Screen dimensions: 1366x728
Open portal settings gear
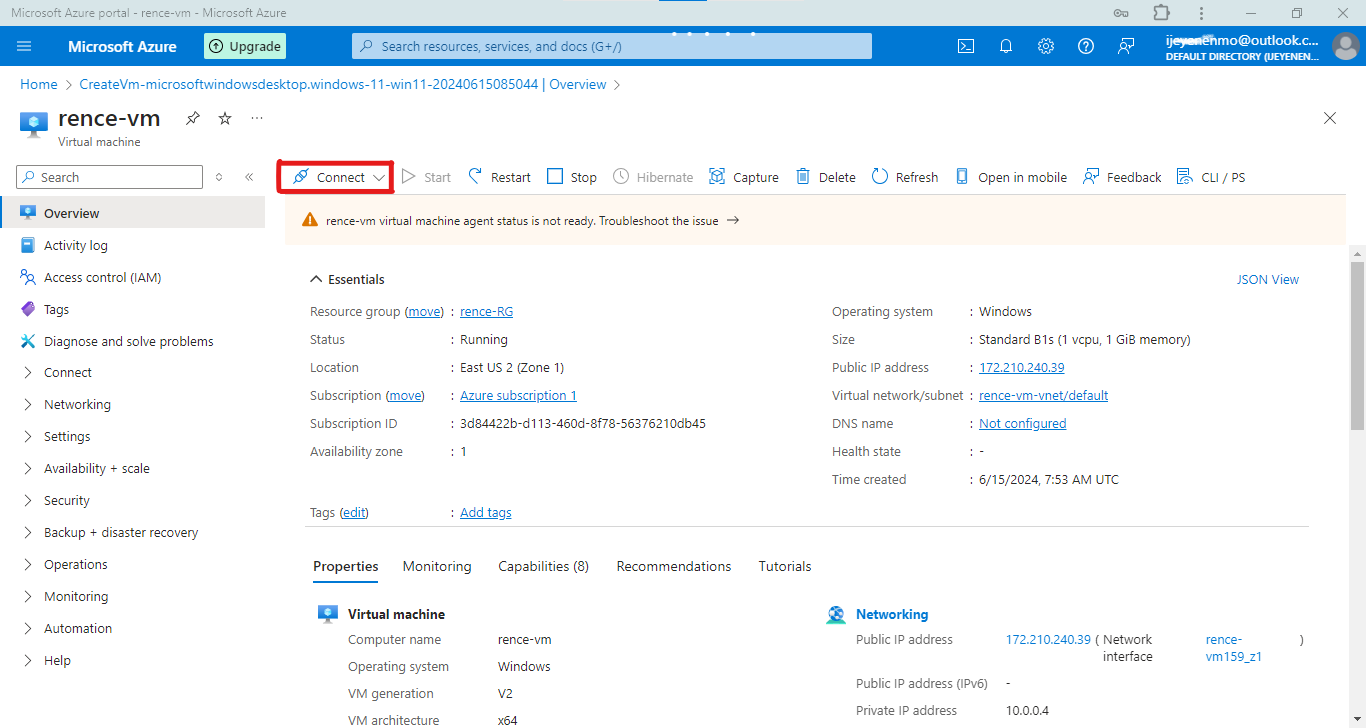point(1046,46)
